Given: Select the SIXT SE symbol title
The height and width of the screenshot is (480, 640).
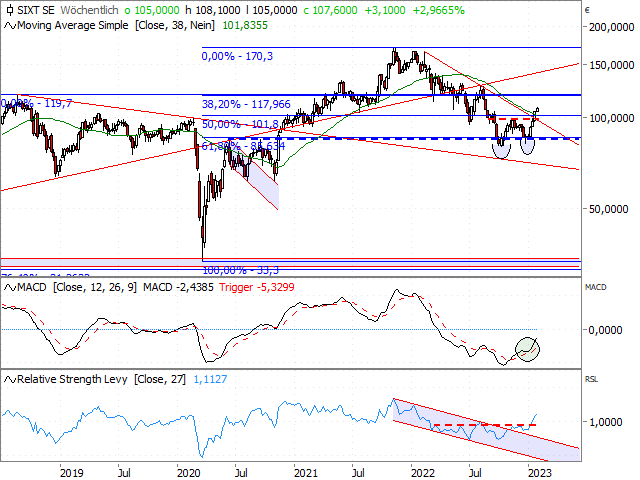Looking at the screenshot, I should click(36, 10).
